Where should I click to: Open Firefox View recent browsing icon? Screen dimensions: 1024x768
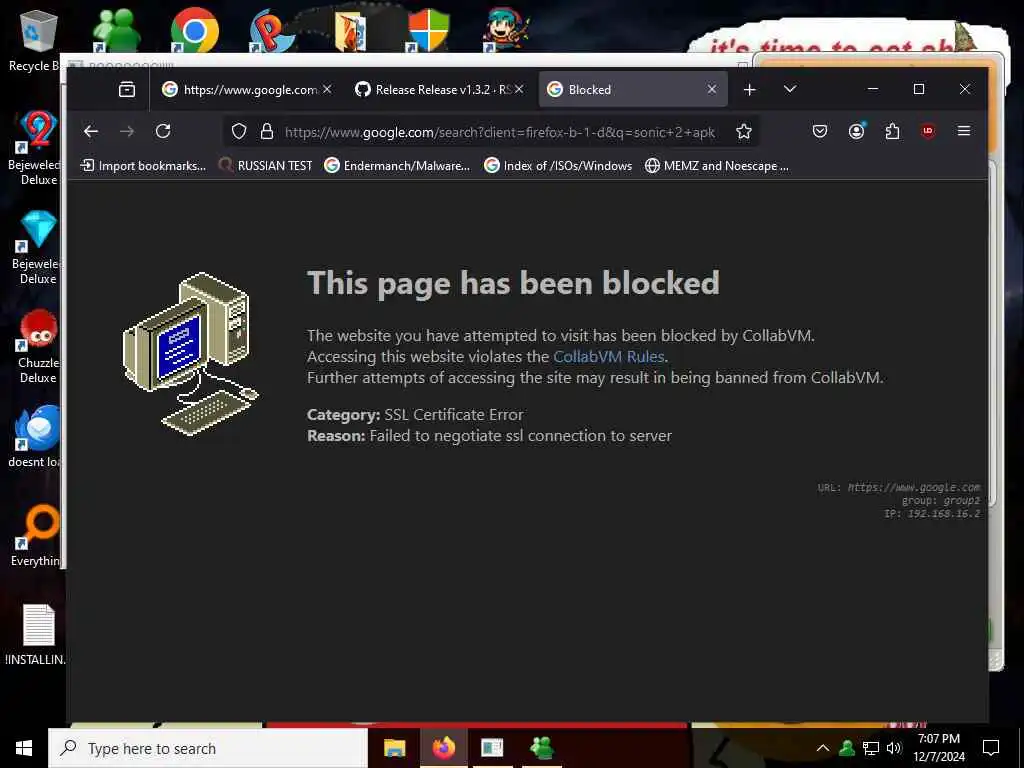127,89
